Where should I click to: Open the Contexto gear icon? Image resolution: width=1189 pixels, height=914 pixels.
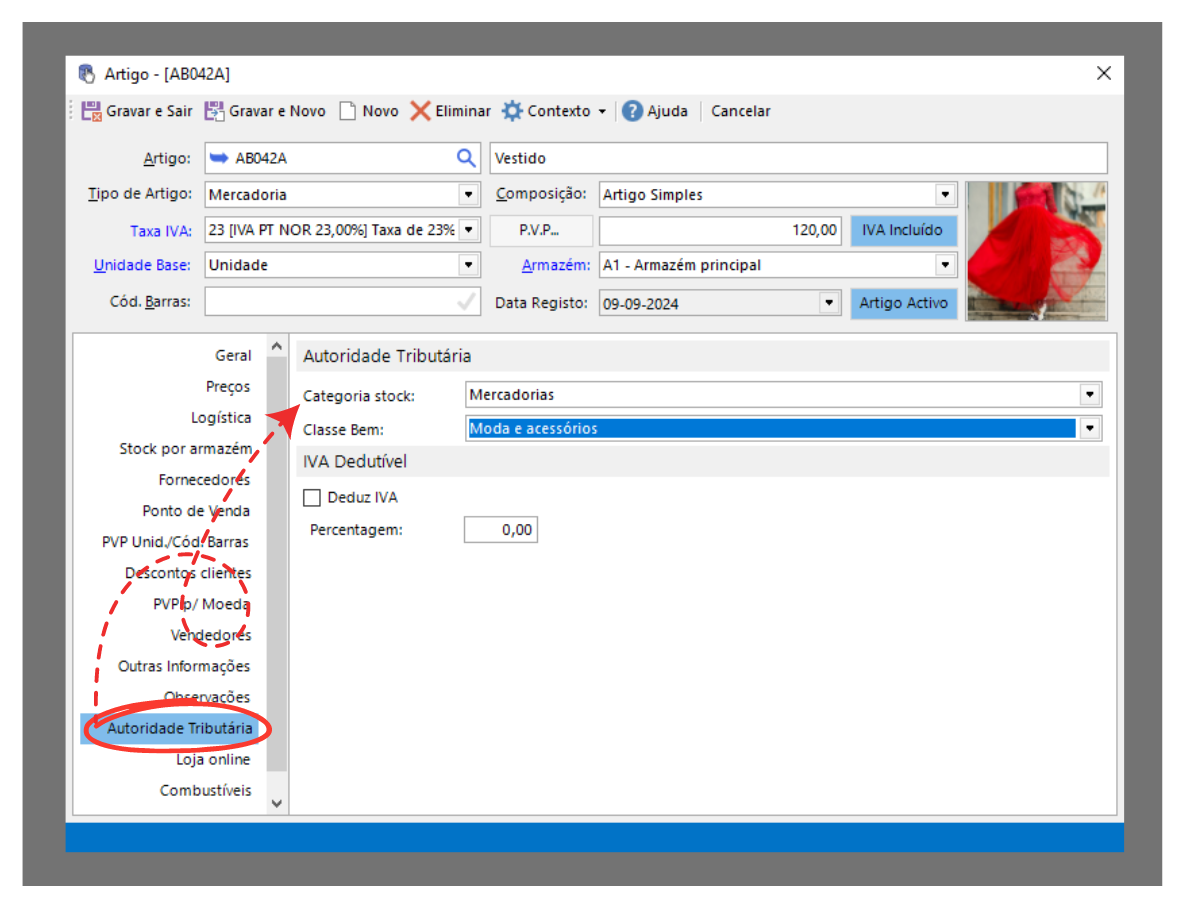512,111
